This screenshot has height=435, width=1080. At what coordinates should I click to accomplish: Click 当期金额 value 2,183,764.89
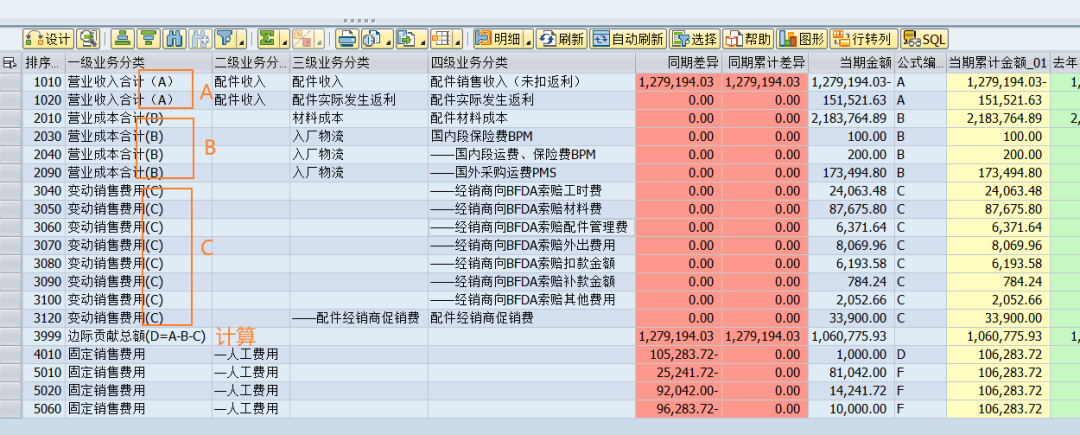tap(851, 118)
